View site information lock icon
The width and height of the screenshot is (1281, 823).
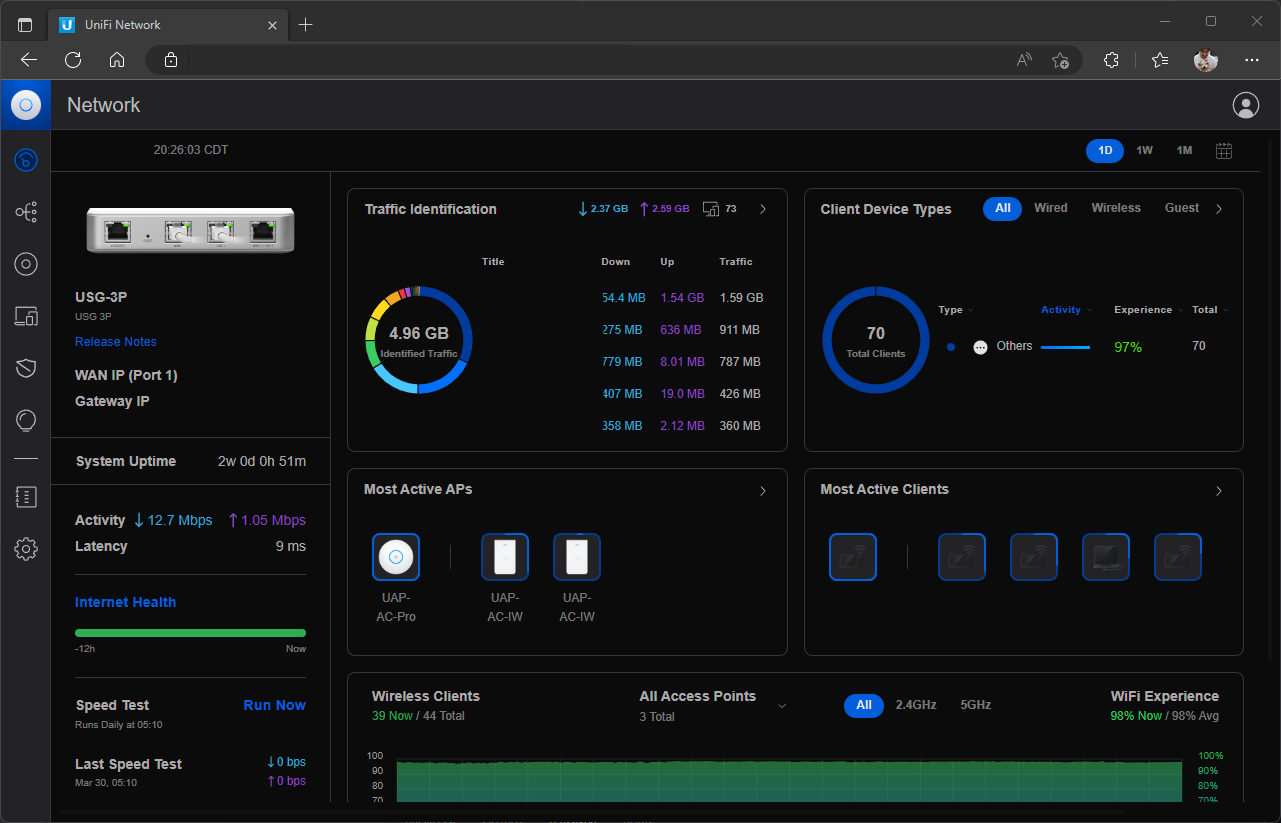tap(171, 60)
